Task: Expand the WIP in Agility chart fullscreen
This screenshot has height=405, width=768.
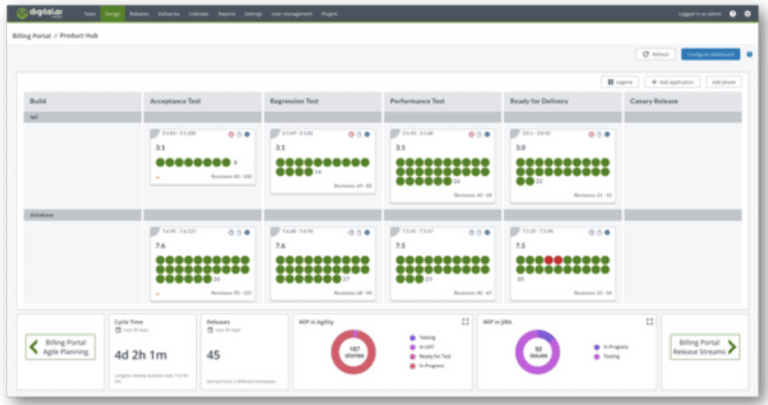Action: click(x=465, y=322)
